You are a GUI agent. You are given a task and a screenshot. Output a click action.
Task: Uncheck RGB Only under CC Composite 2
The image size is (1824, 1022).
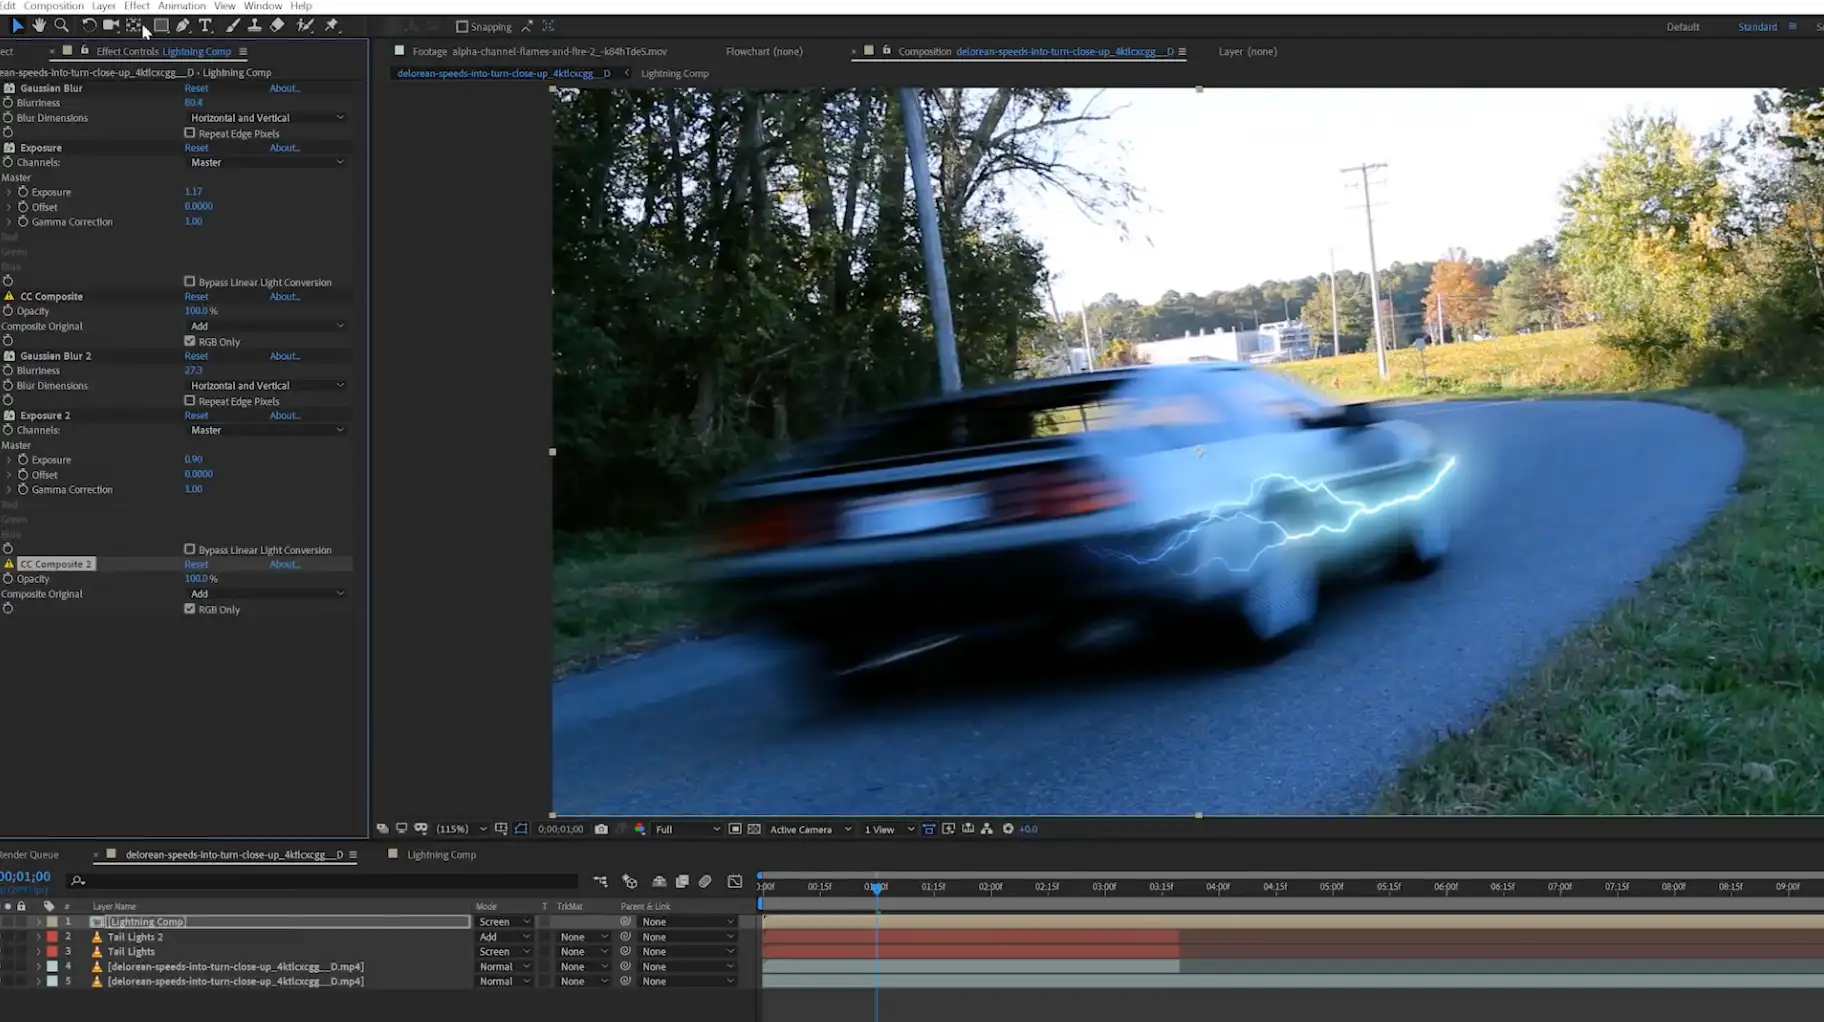(190, 609)
